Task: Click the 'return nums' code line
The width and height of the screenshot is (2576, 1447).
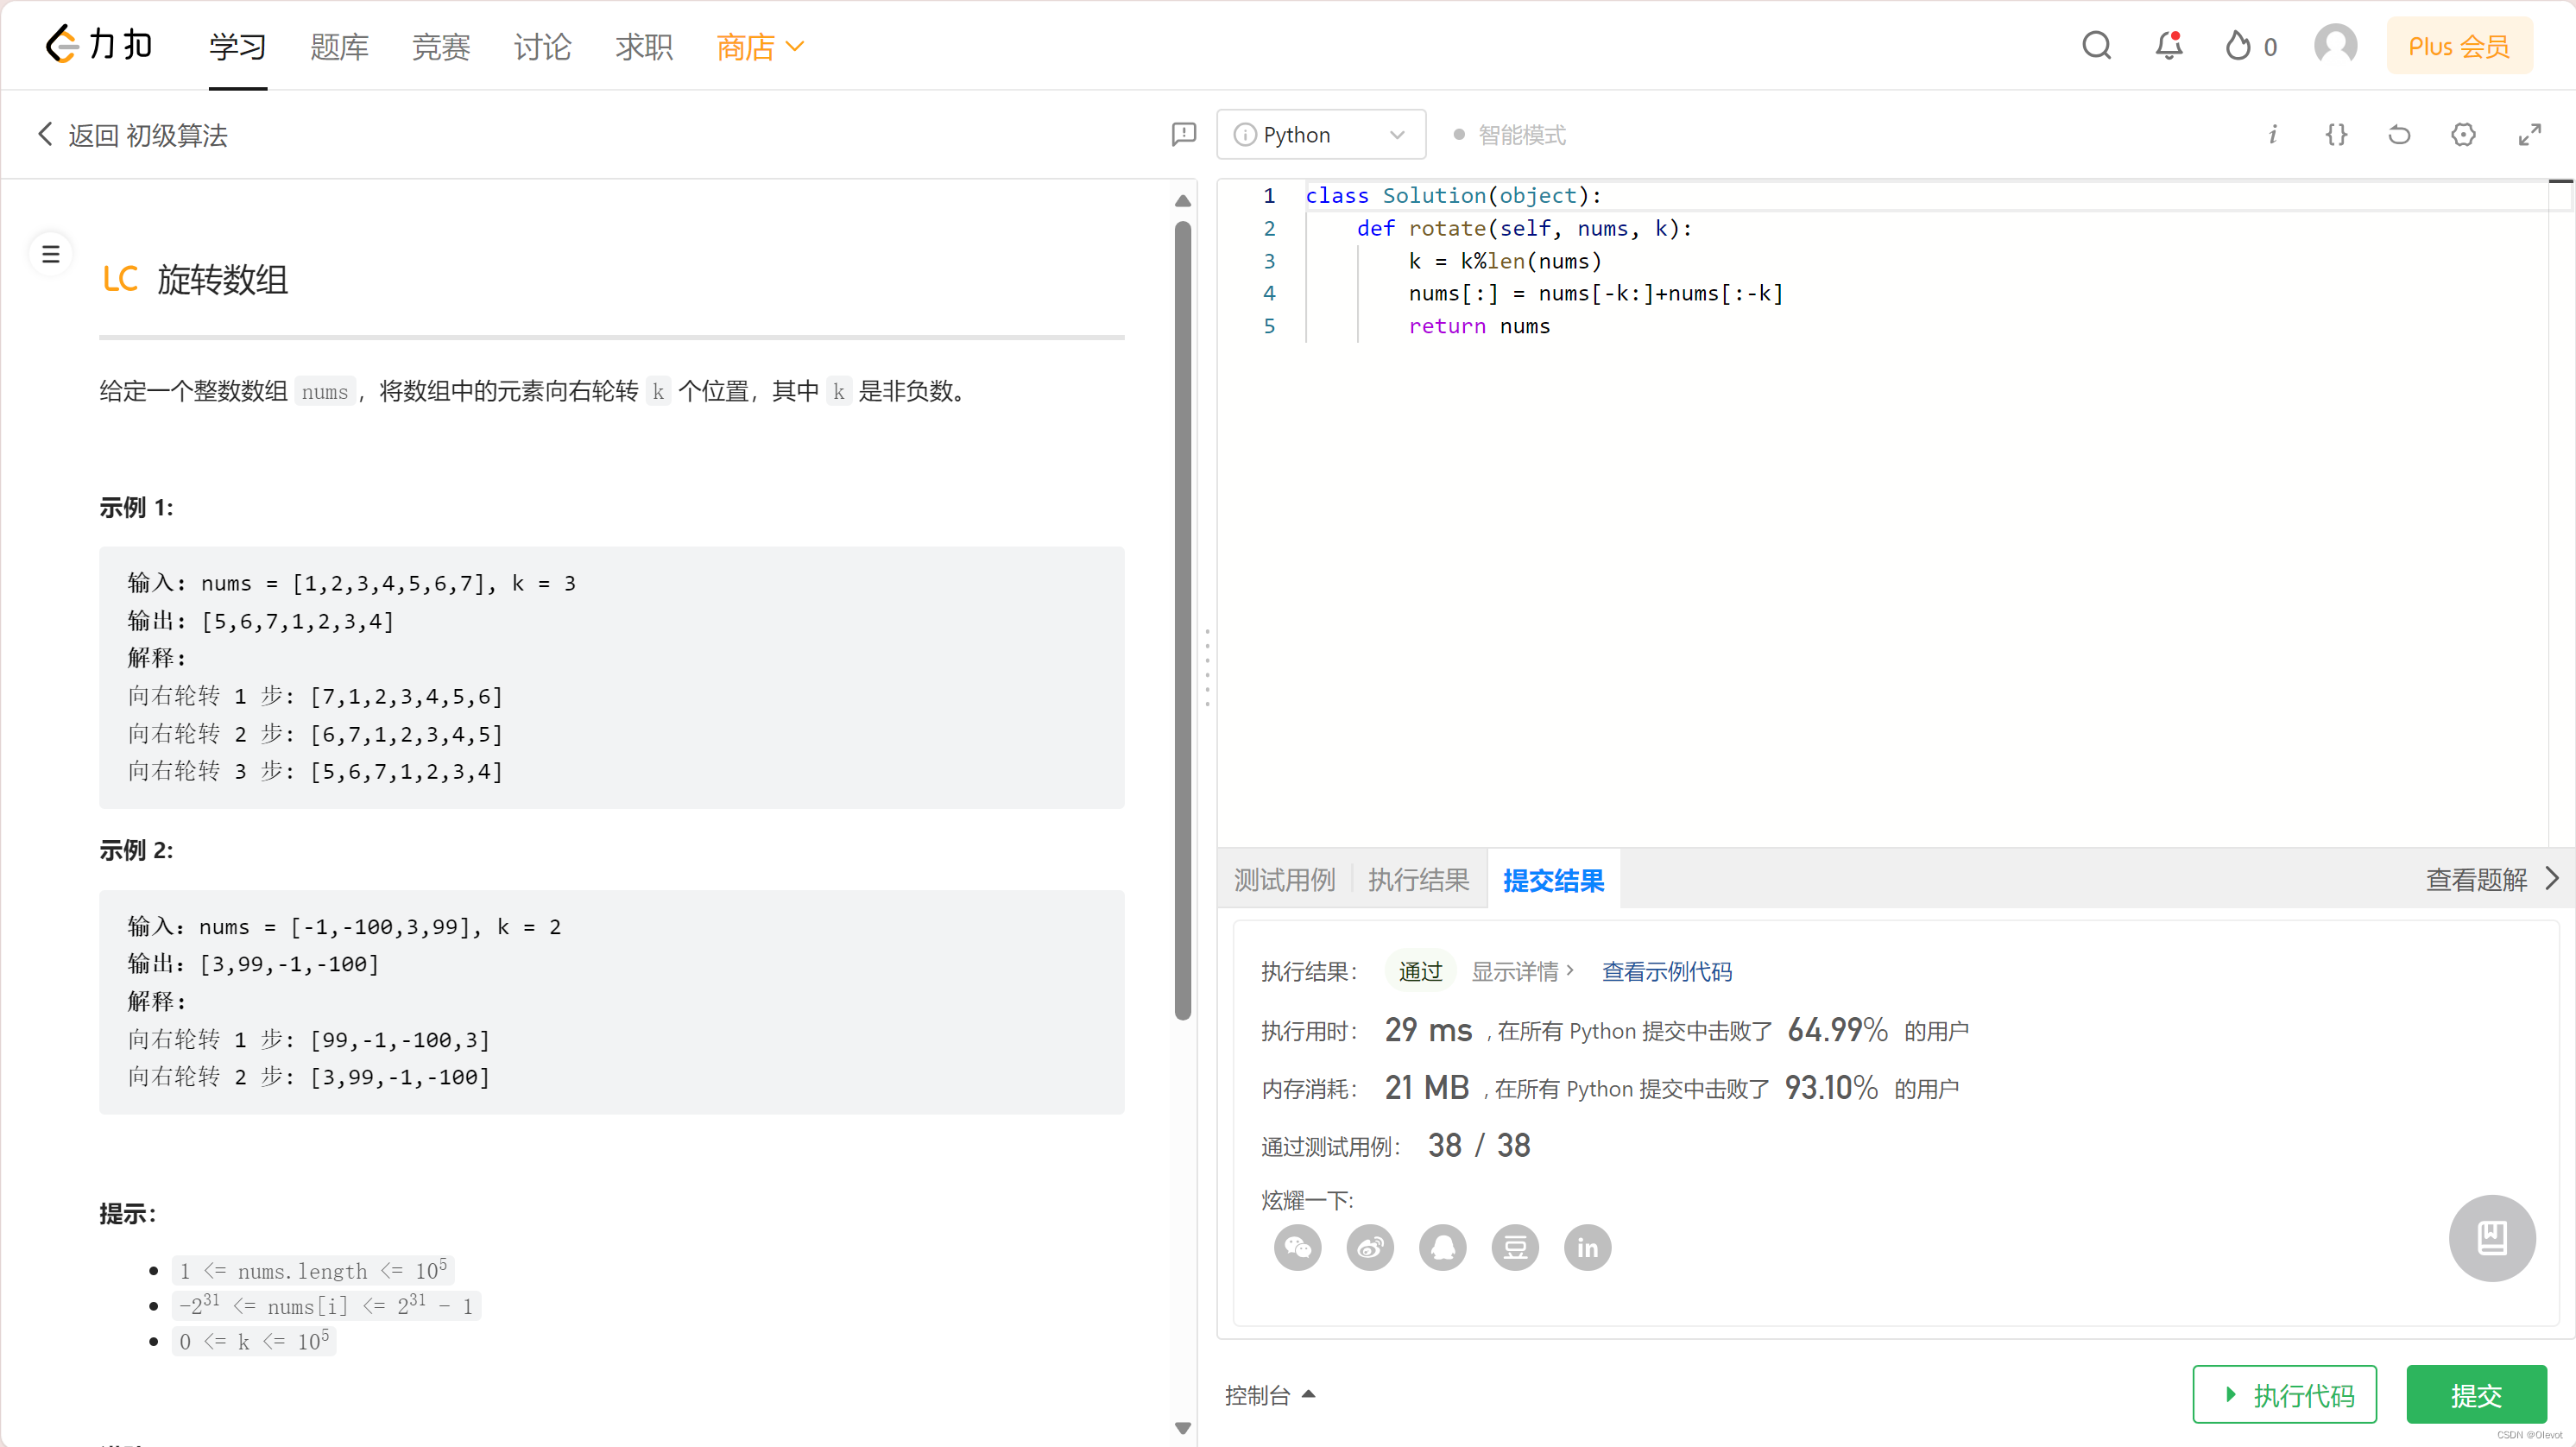Action: click(1479, 326)
